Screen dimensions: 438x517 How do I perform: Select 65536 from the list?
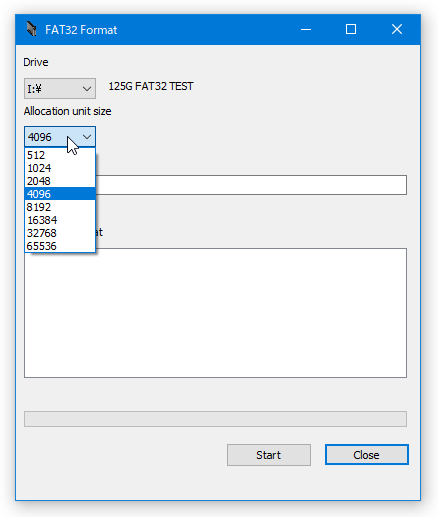[x=60, y=246]
